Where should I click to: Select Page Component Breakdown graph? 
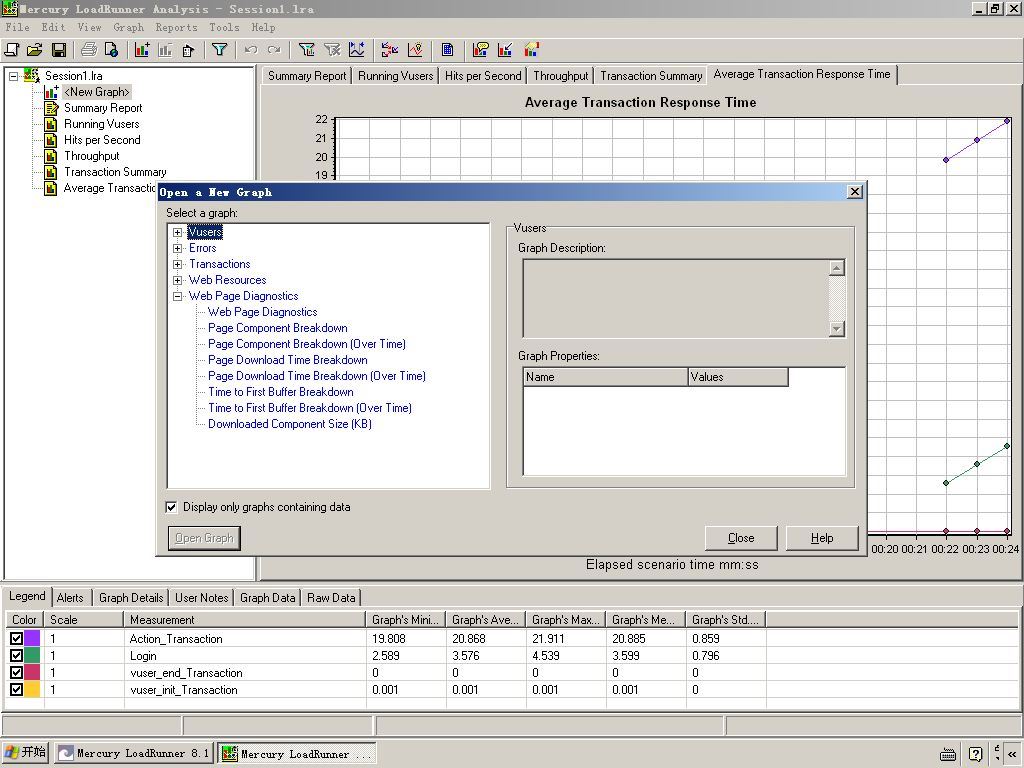click(x=277, y=328)
